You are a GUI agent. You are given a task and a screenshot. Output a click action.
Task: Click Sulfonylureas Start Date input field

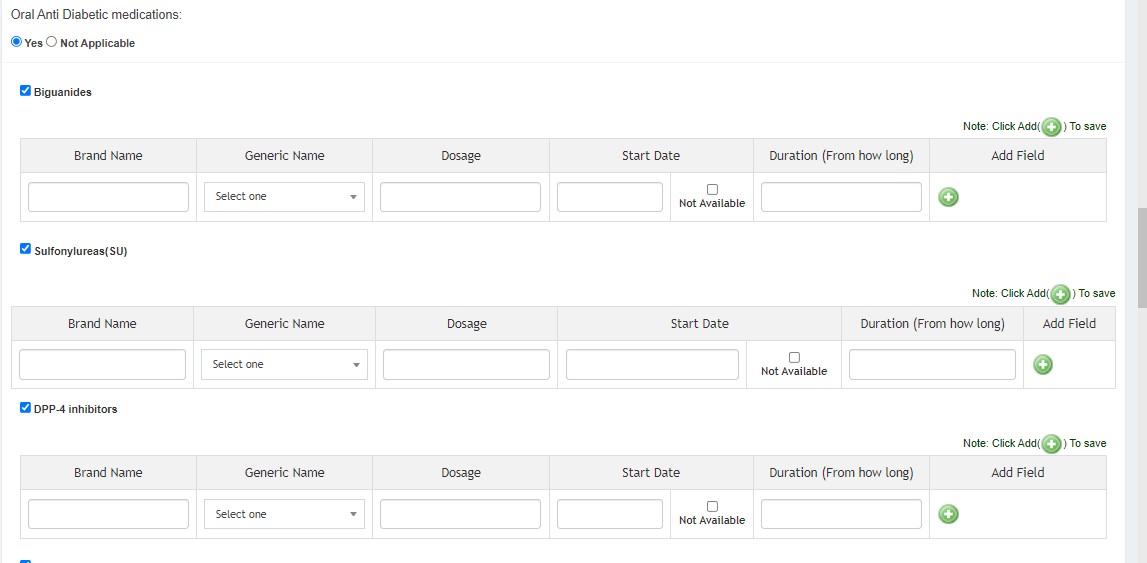pos(652,365)
